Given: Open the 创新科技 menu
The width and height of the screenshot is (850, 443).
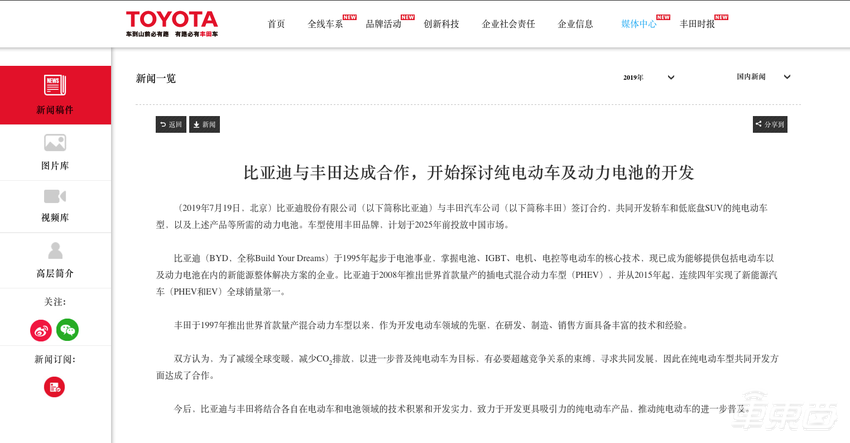Looking at the screenshot, I should pyautogui.click(x=441, y=24).
